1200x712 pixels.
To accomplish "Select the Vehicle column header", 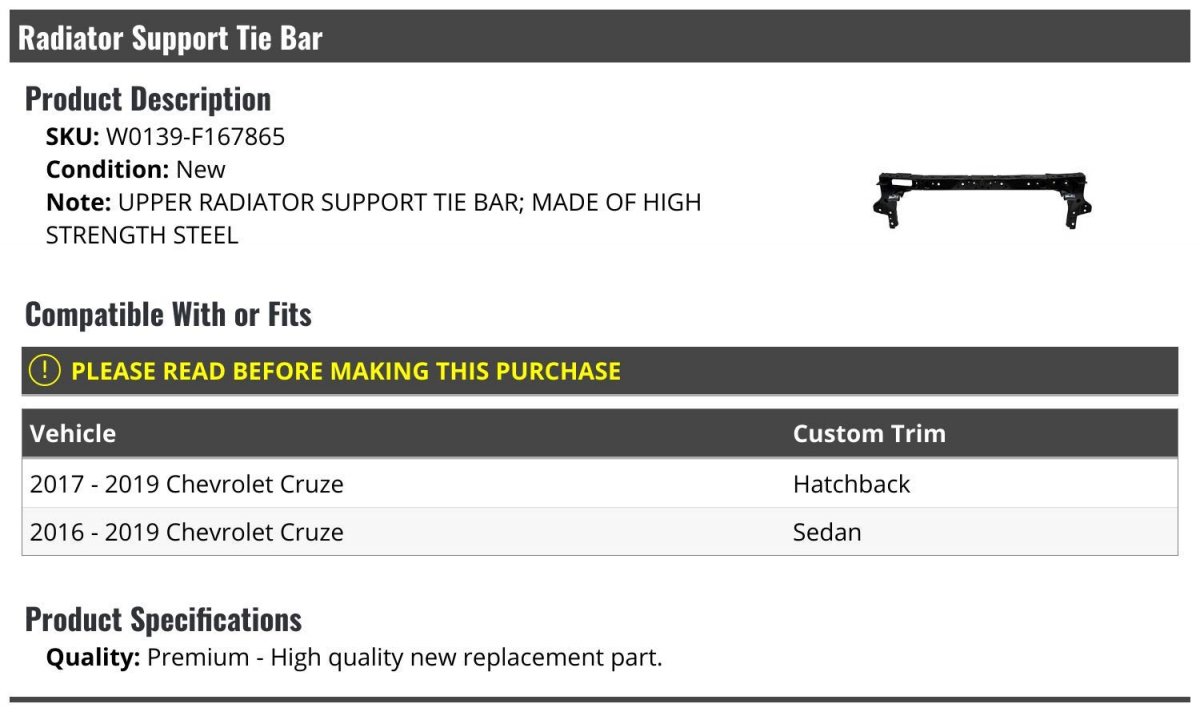I will click(73, 434).
